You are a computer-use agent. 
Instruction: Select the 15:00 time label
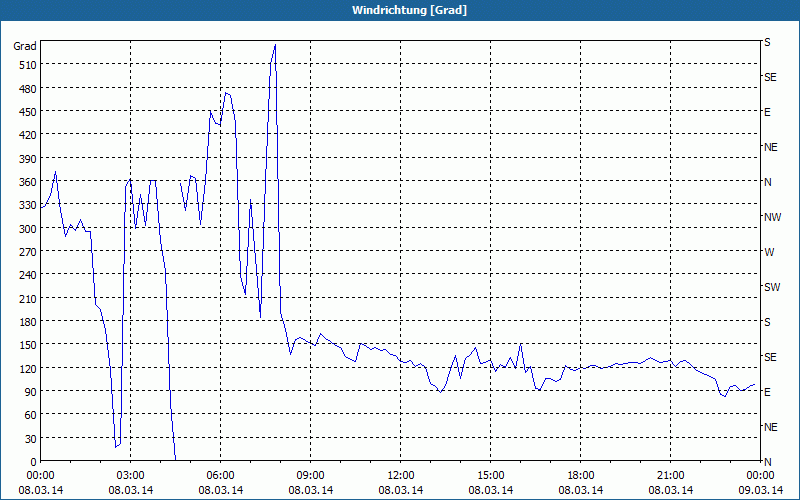point(490,476)
